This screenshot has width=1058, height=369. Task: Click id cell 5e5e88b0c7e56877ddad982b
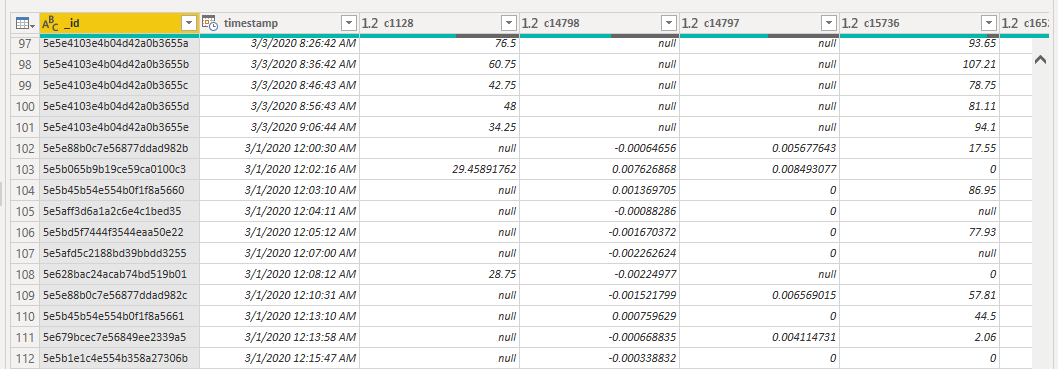(x=115, y=148)
